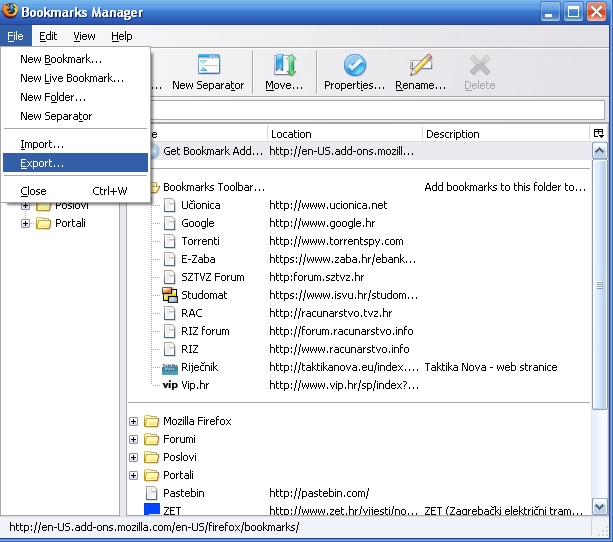Click http://www.torrentspy.com location cell

click(x=336, y=241)
